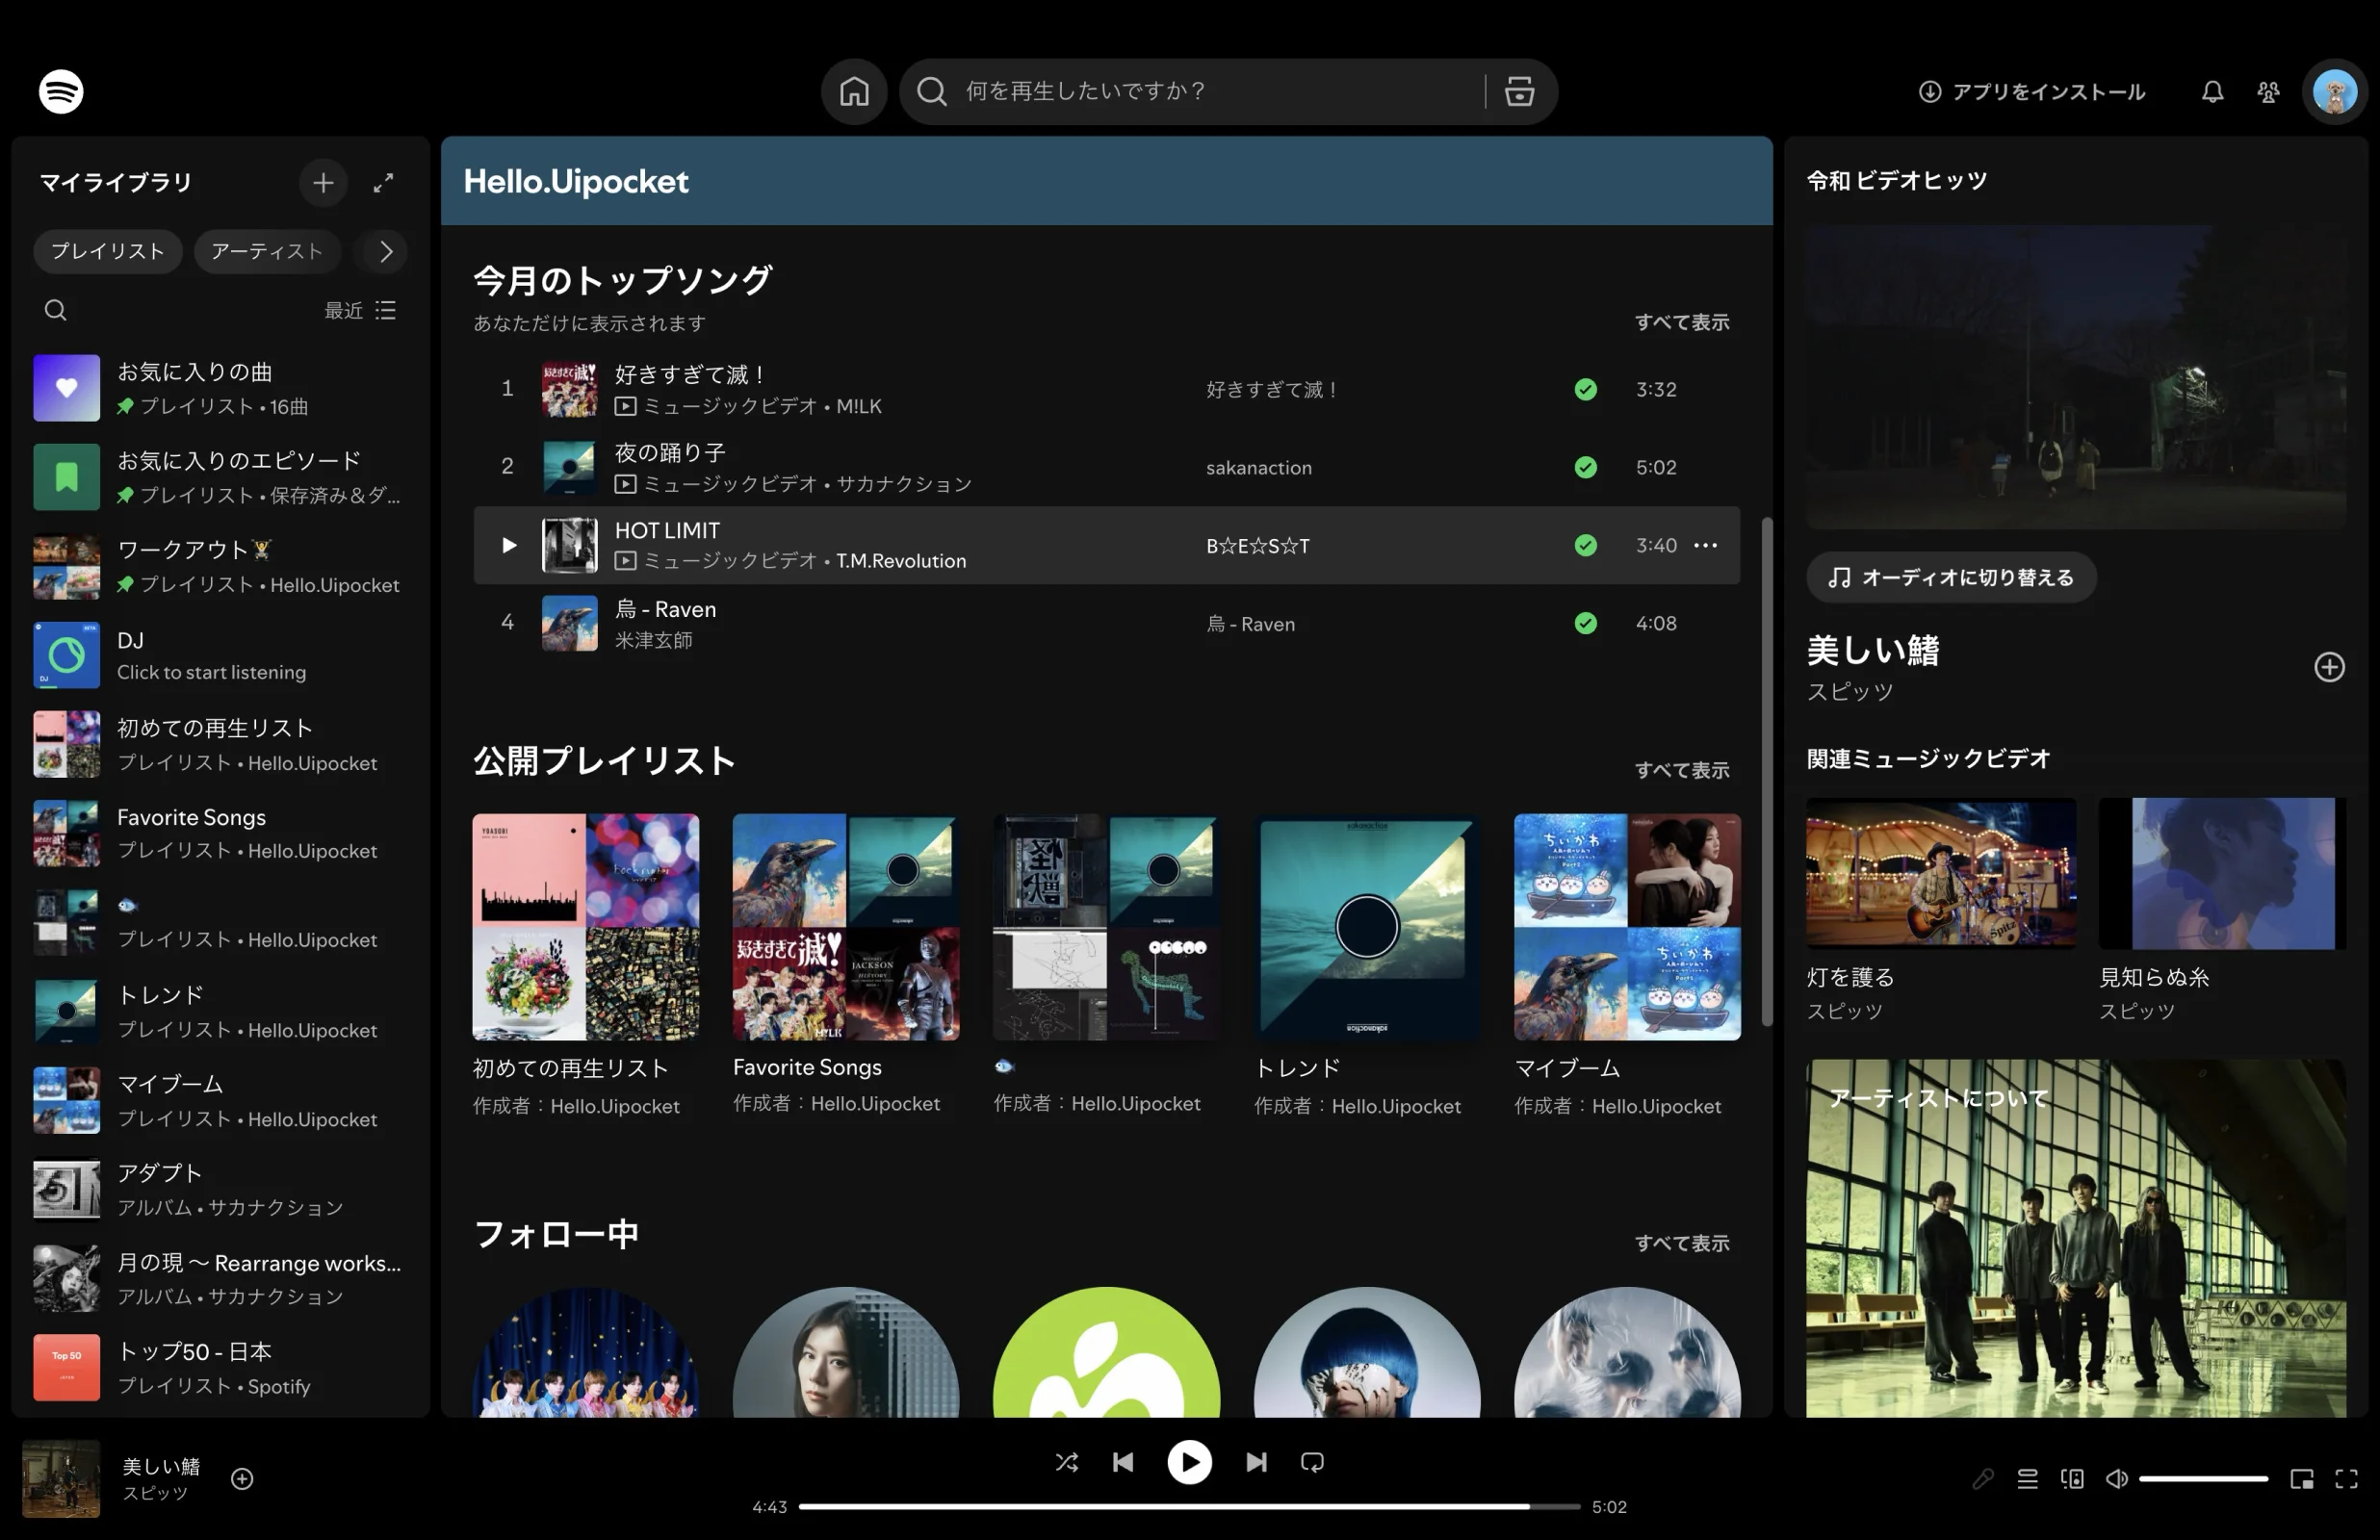This screenshot has height=1540, width=2380.
Task: Open 灯を護る related video thumbnail
Action: click(x=1940, y=873)
